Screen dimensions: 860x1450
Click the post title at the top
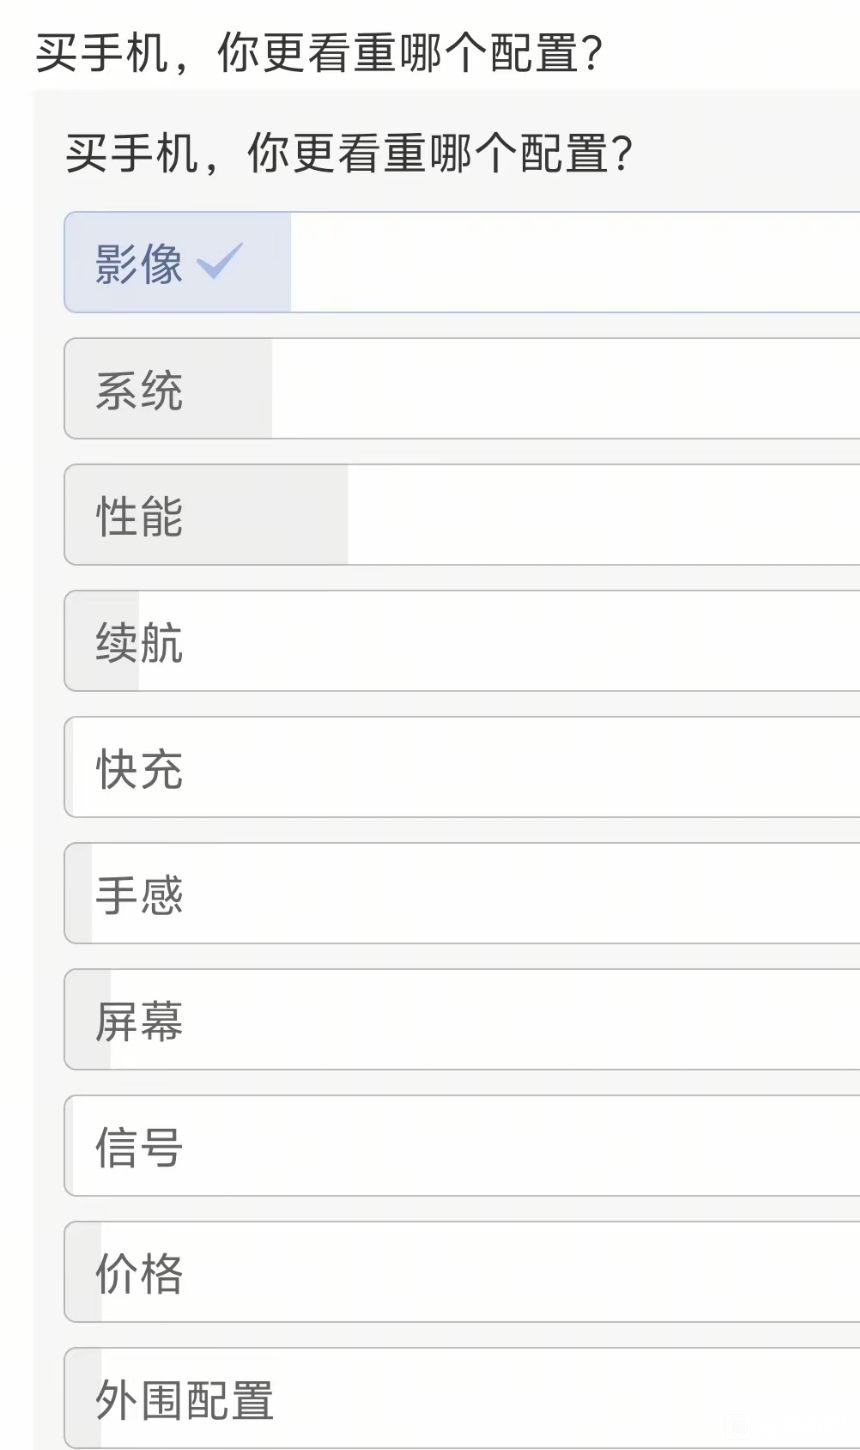coord(319,55)
